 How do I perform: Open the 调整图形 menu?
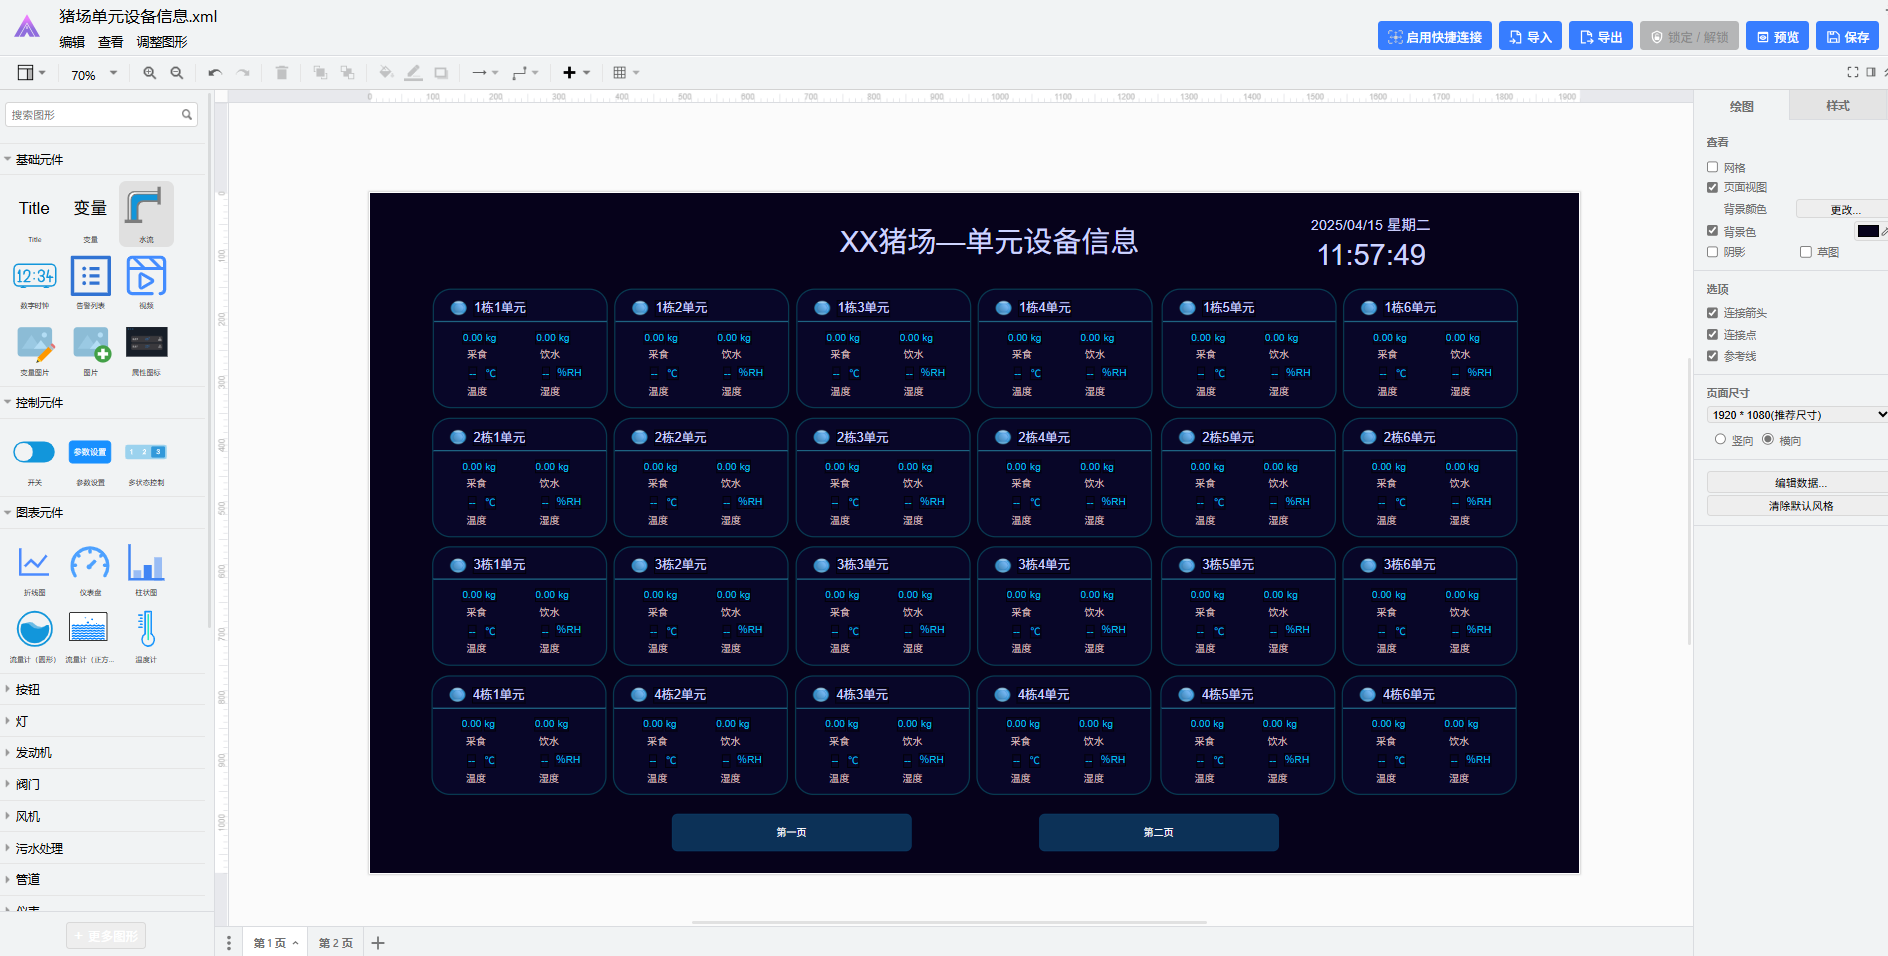[x=162, y=42]
